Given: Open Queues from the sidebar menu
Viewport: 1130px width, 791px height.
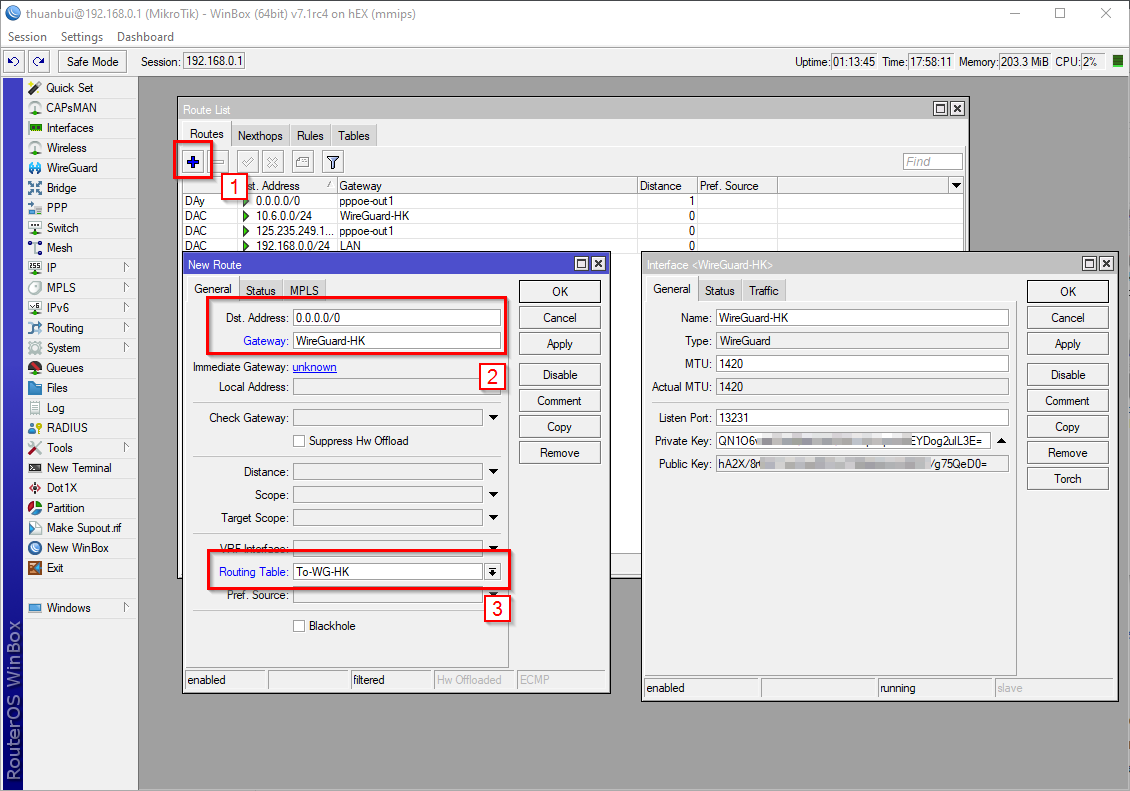Looking at the screenshot, I should 65,368.
